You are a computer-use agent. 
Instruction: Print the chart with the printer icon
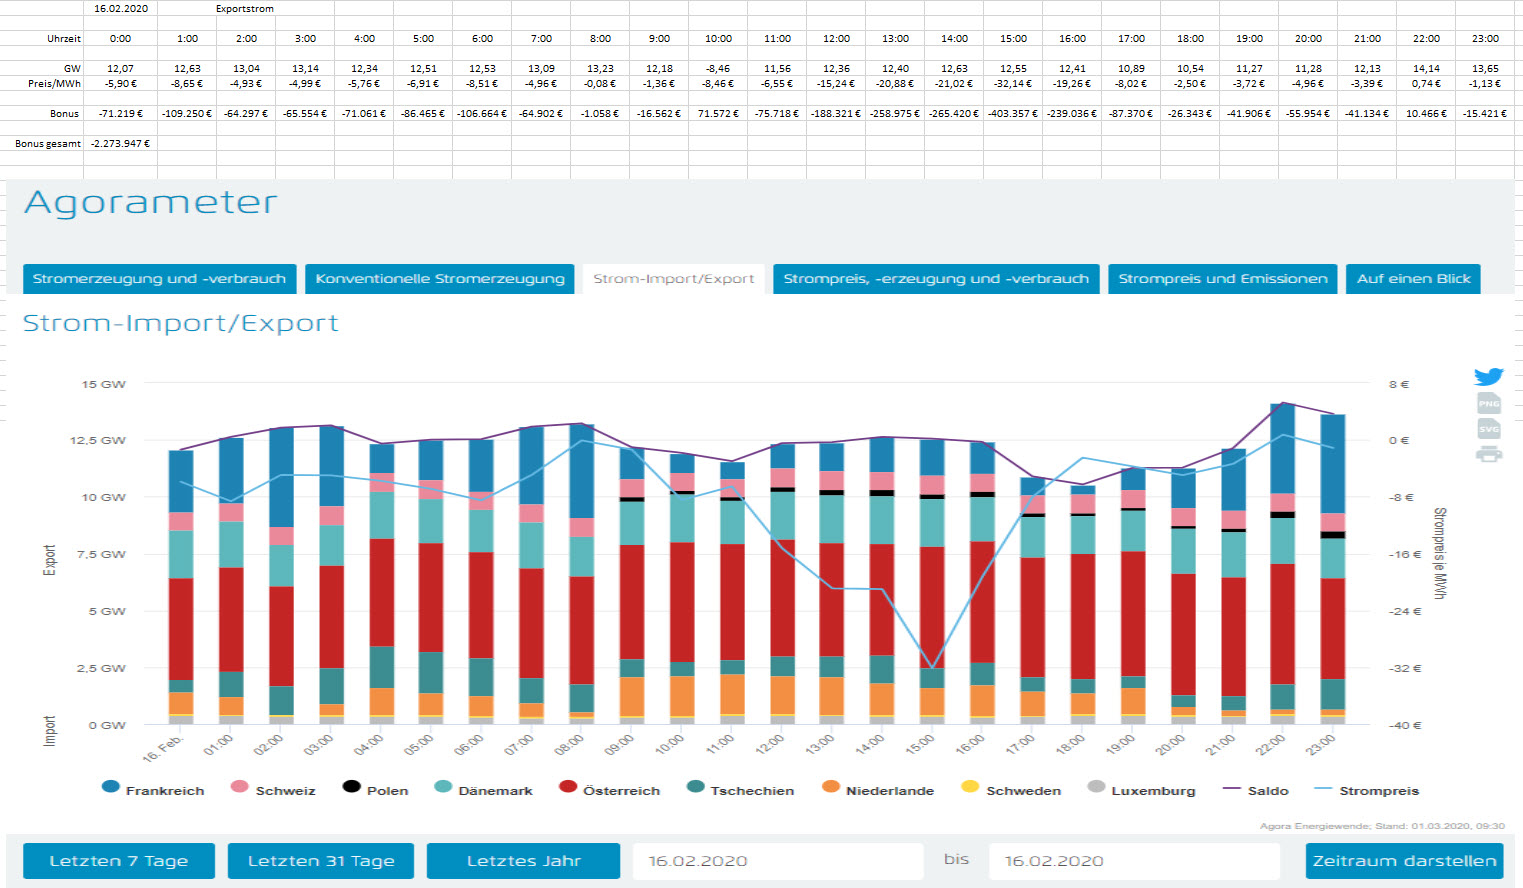point(1488,454)
